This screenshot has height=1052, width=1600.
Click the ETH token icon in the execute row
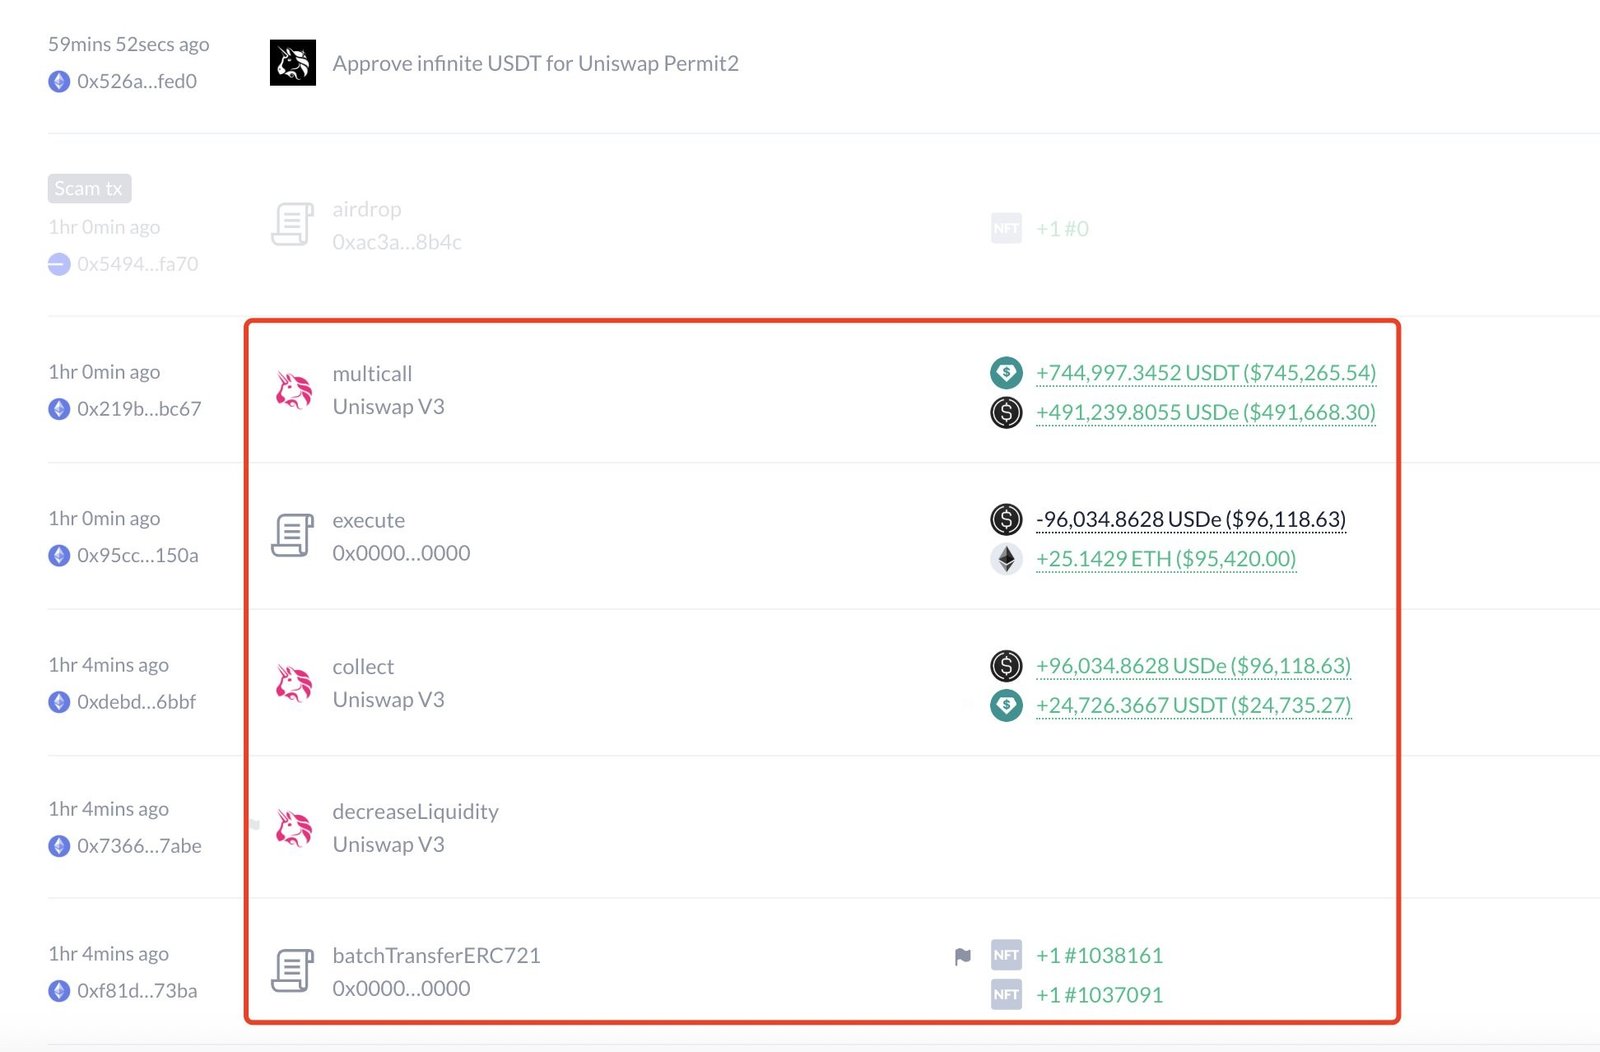pos(1006,559)
